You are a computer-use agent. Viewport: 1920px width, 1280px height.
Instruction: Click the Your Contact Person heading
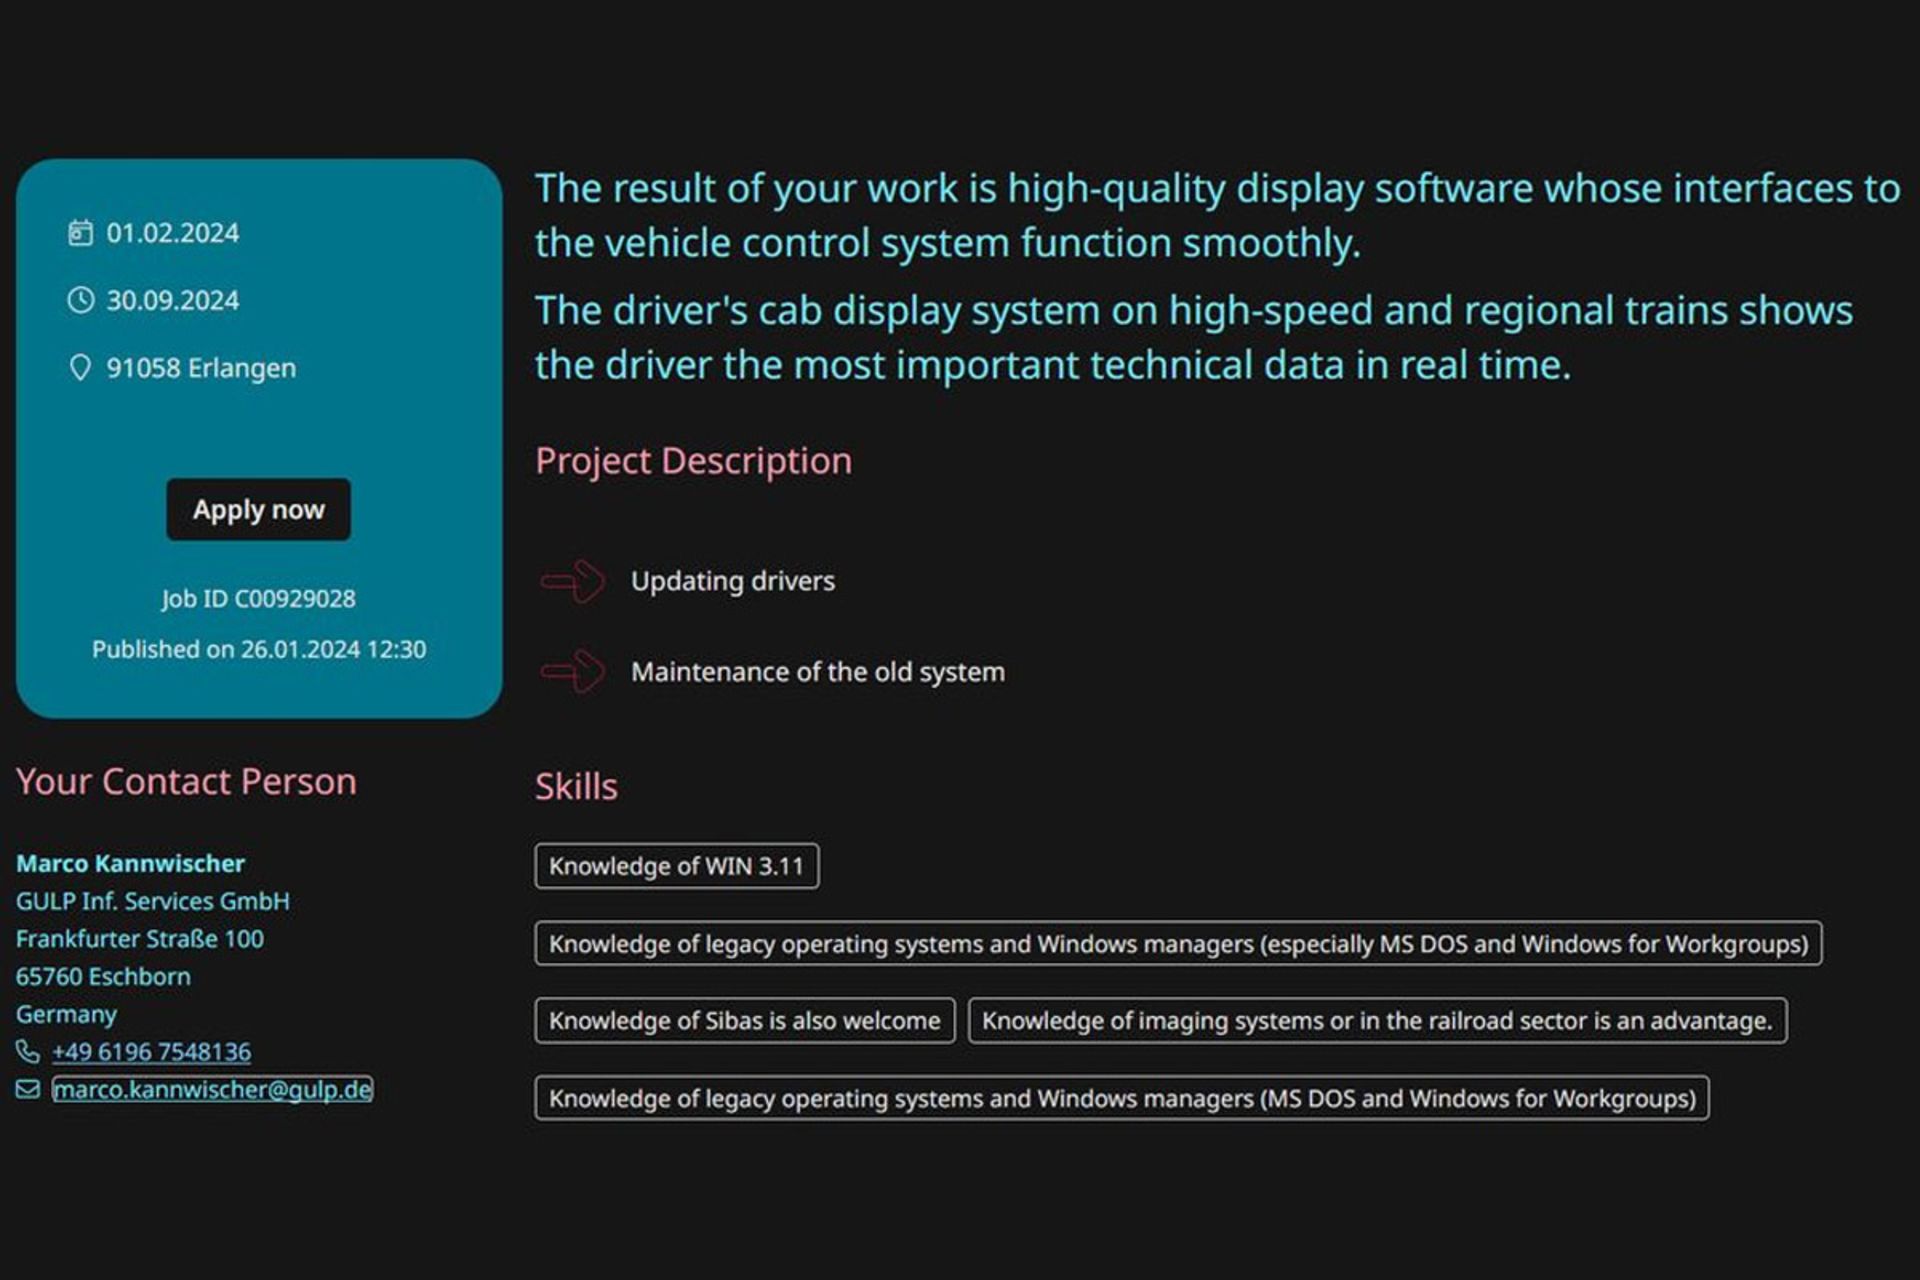tap(186, 781)
